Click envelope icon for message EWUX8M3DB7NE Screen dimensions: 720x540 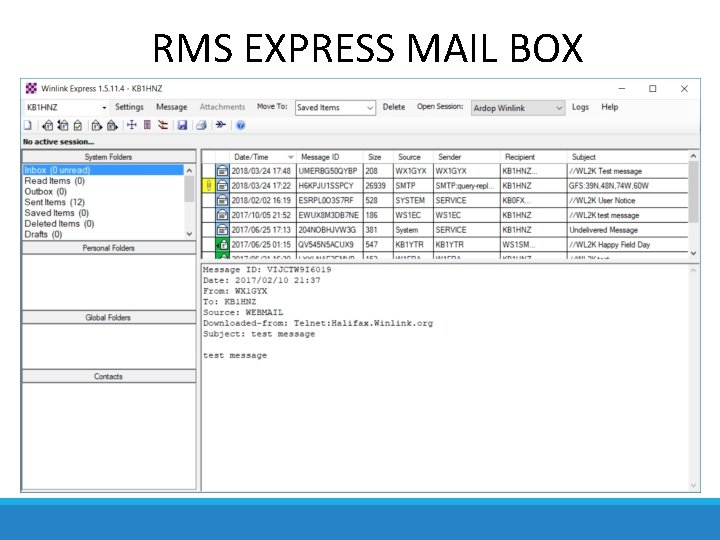(222, 215)
